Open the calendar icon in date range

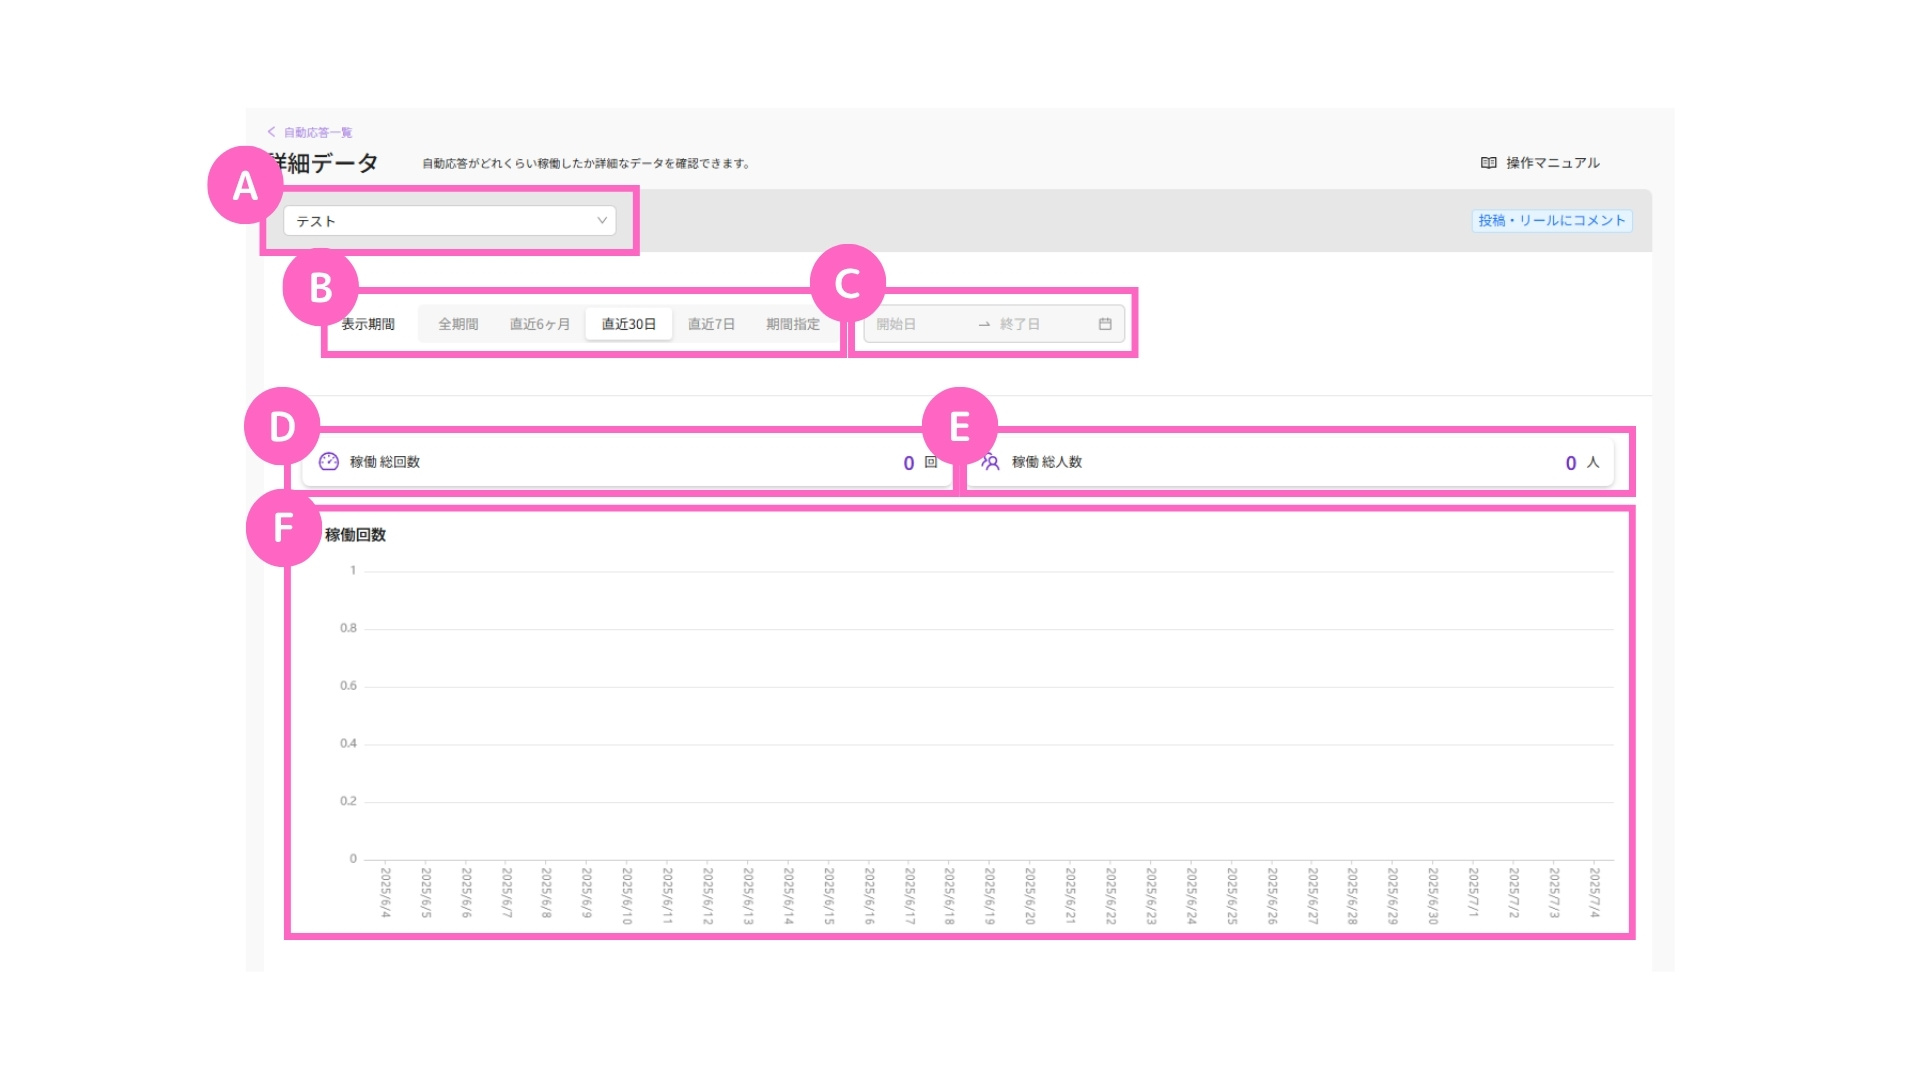coord(1105,324)
